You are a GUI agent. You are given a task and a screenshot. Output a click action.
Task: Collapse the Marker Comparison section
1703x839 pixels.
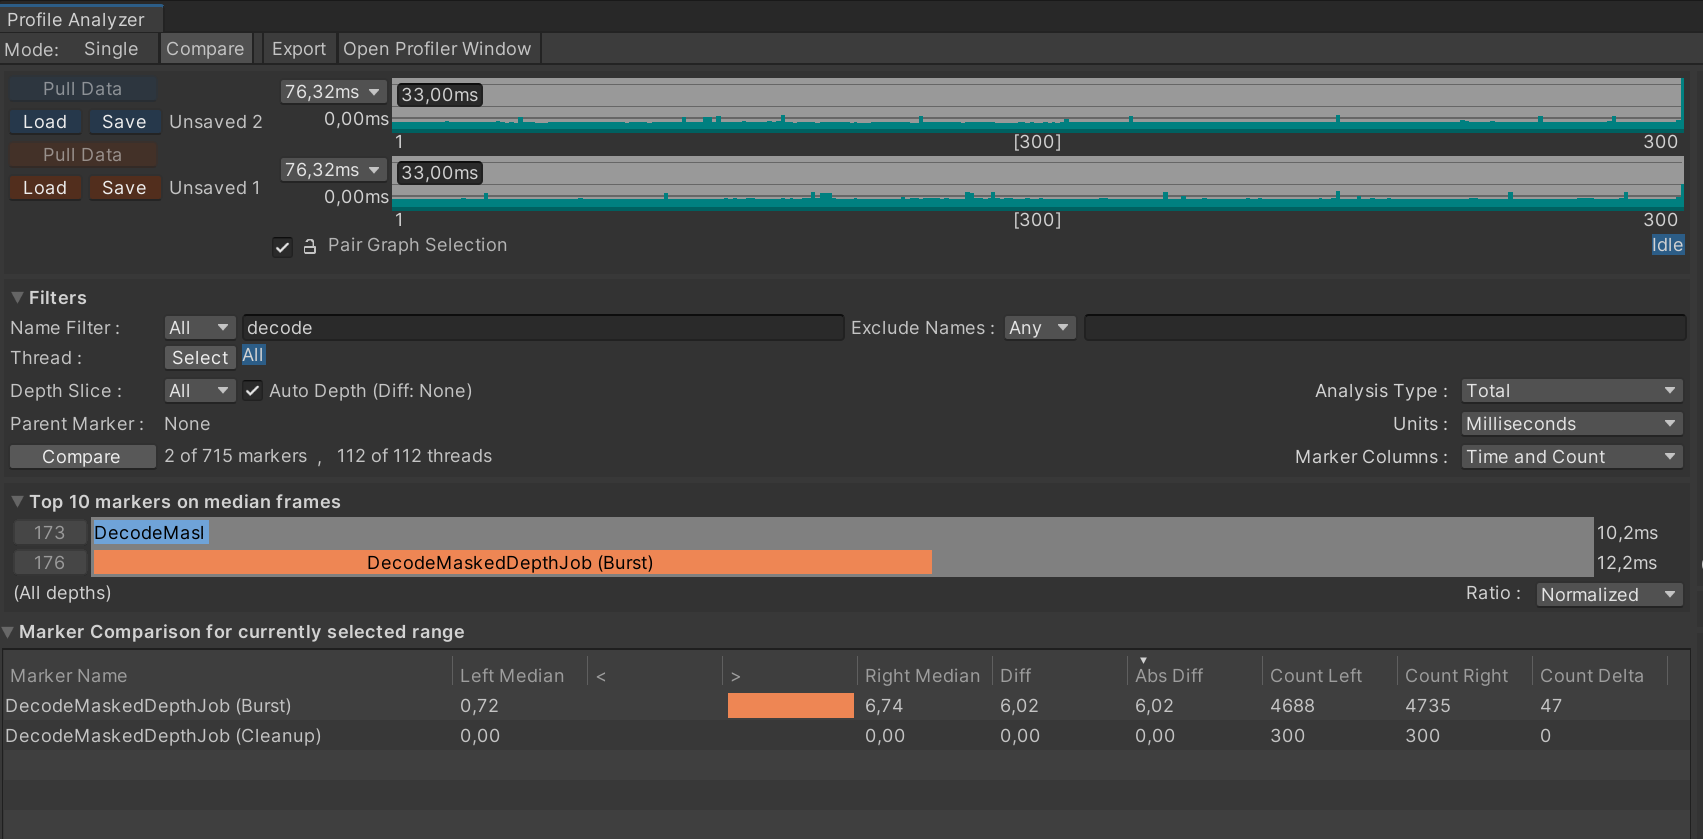(x=9, y=632)
